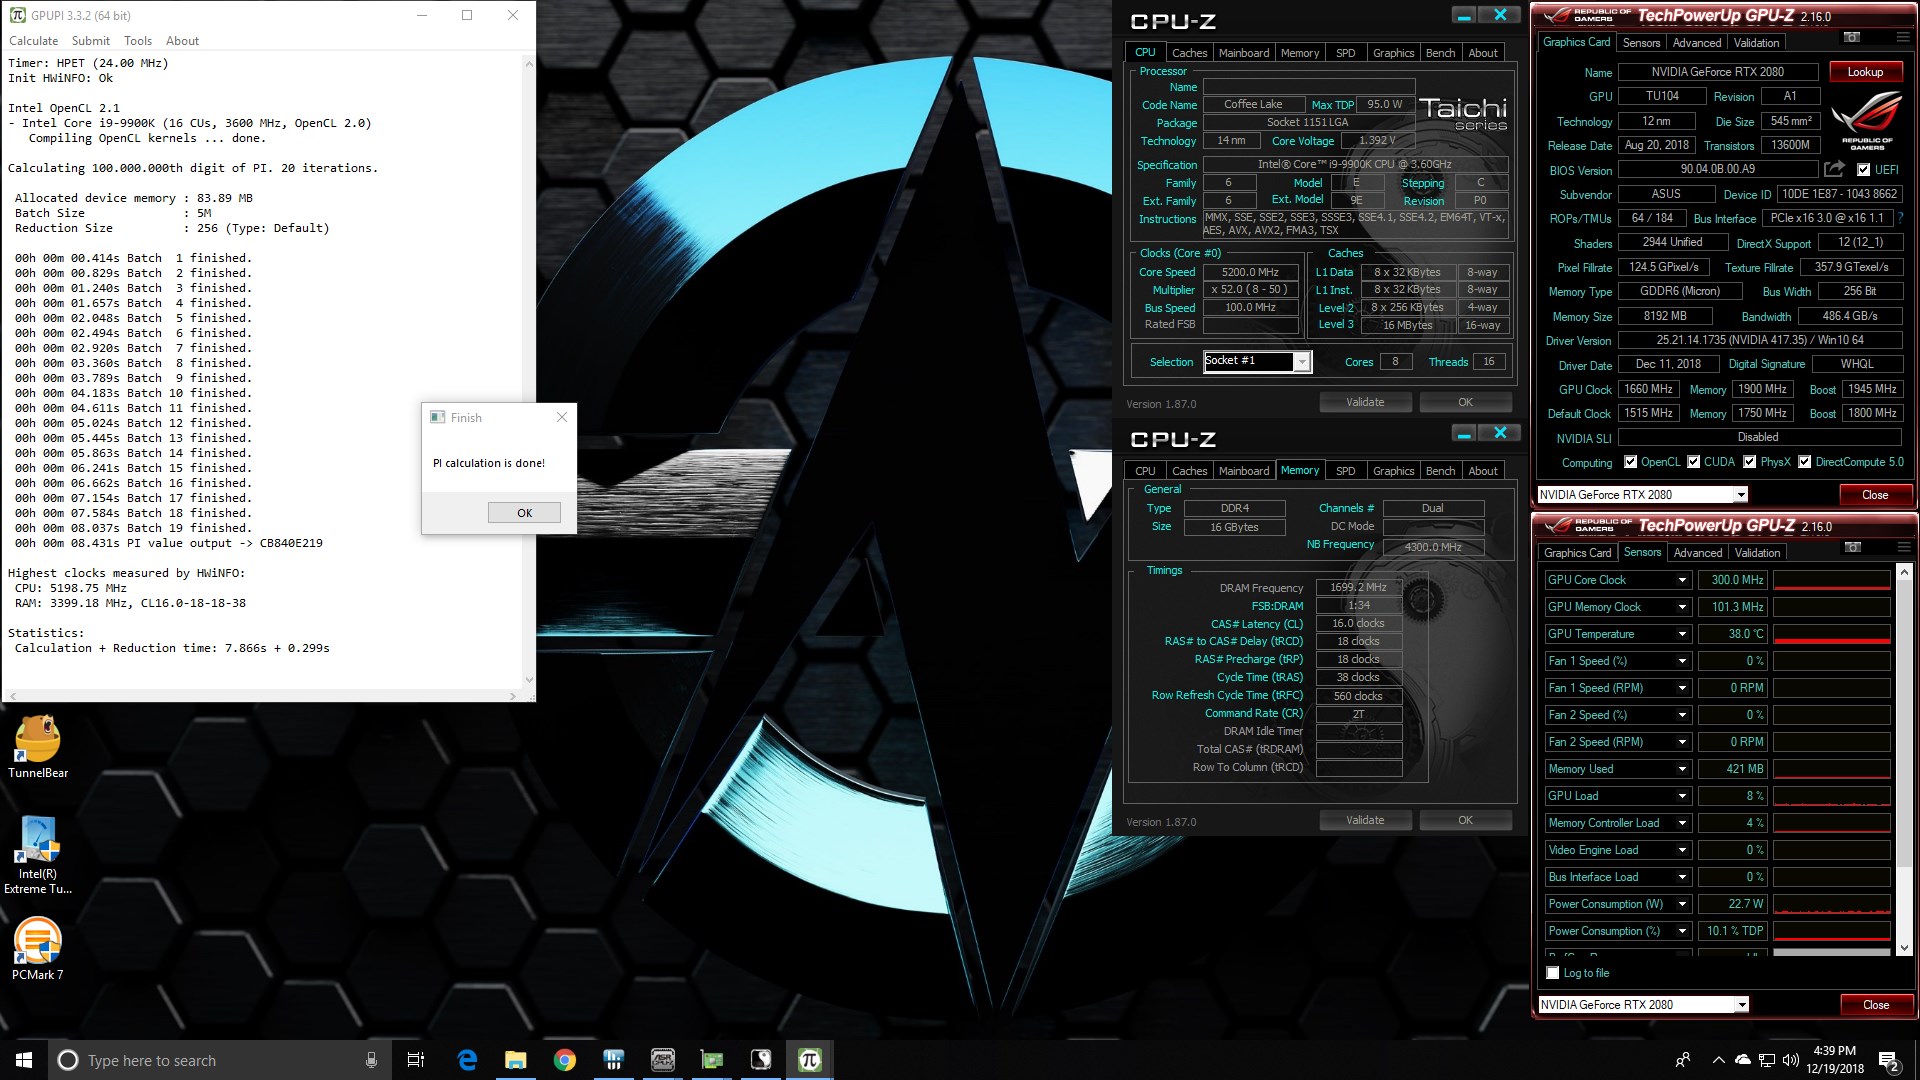Click the Cortana microphone icon
The image size is (1920, 1080).
tap(371, 1060)
